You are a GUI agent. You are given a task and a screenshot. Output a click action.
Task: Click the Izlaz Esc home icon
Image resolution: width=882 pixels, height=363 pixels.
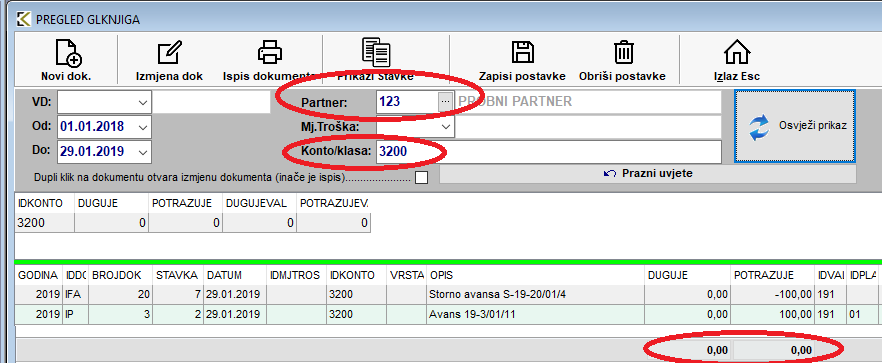click(736, 53)
